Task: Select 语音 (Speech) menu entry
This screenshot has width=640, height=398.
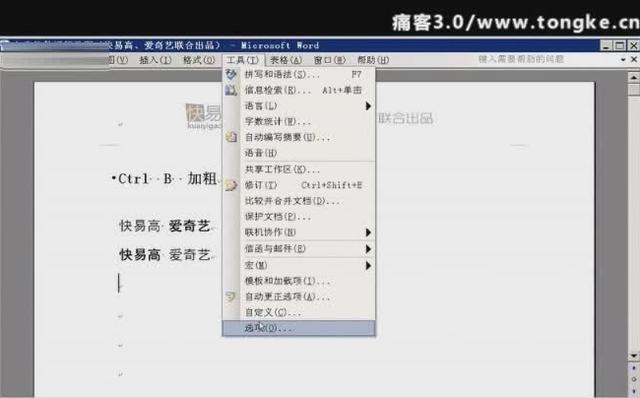Action: coord(299,153)
